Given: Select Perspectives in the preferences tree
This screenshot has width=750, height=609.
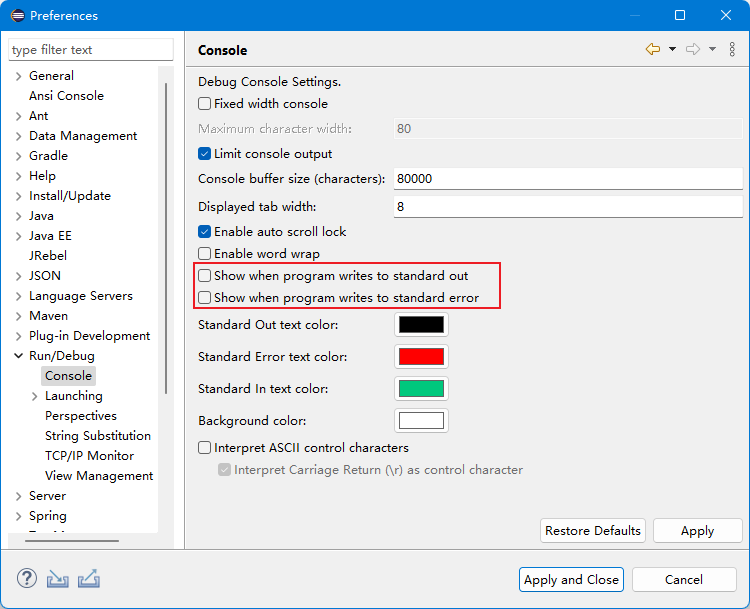Looking at the screenshot, I should 80,416.
